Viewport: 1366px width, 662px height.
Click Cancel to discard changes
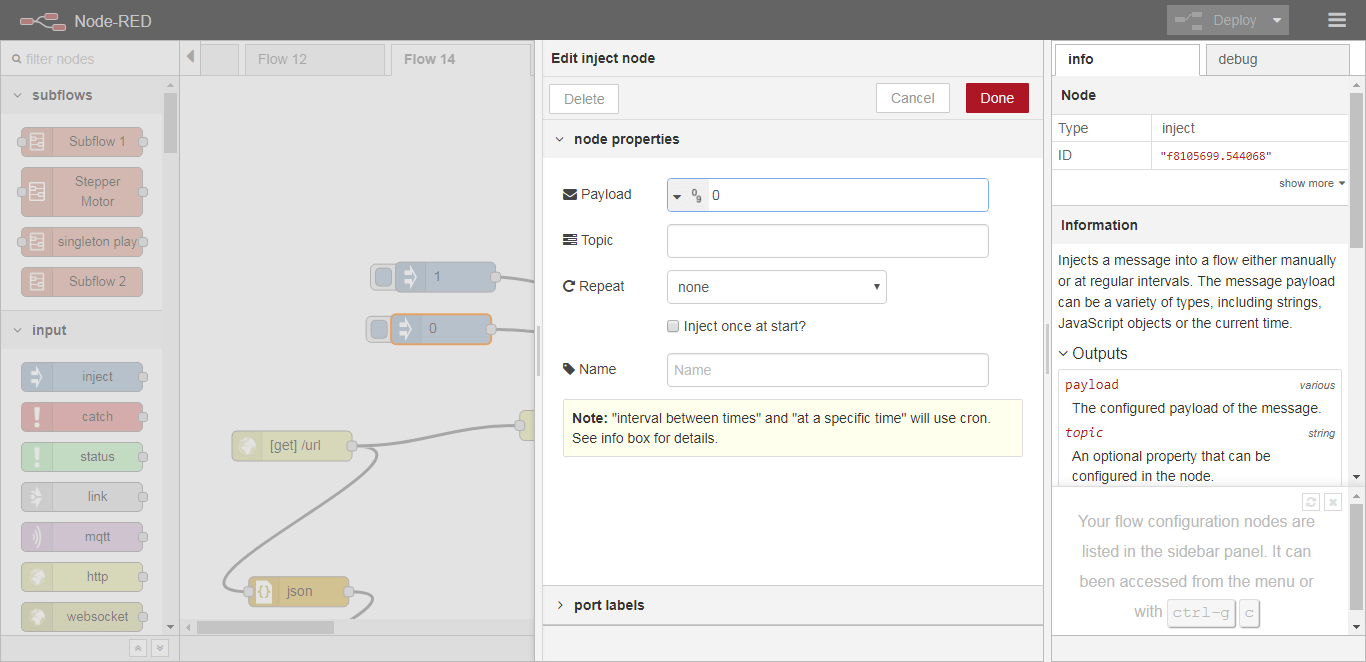tap(912, 98)
